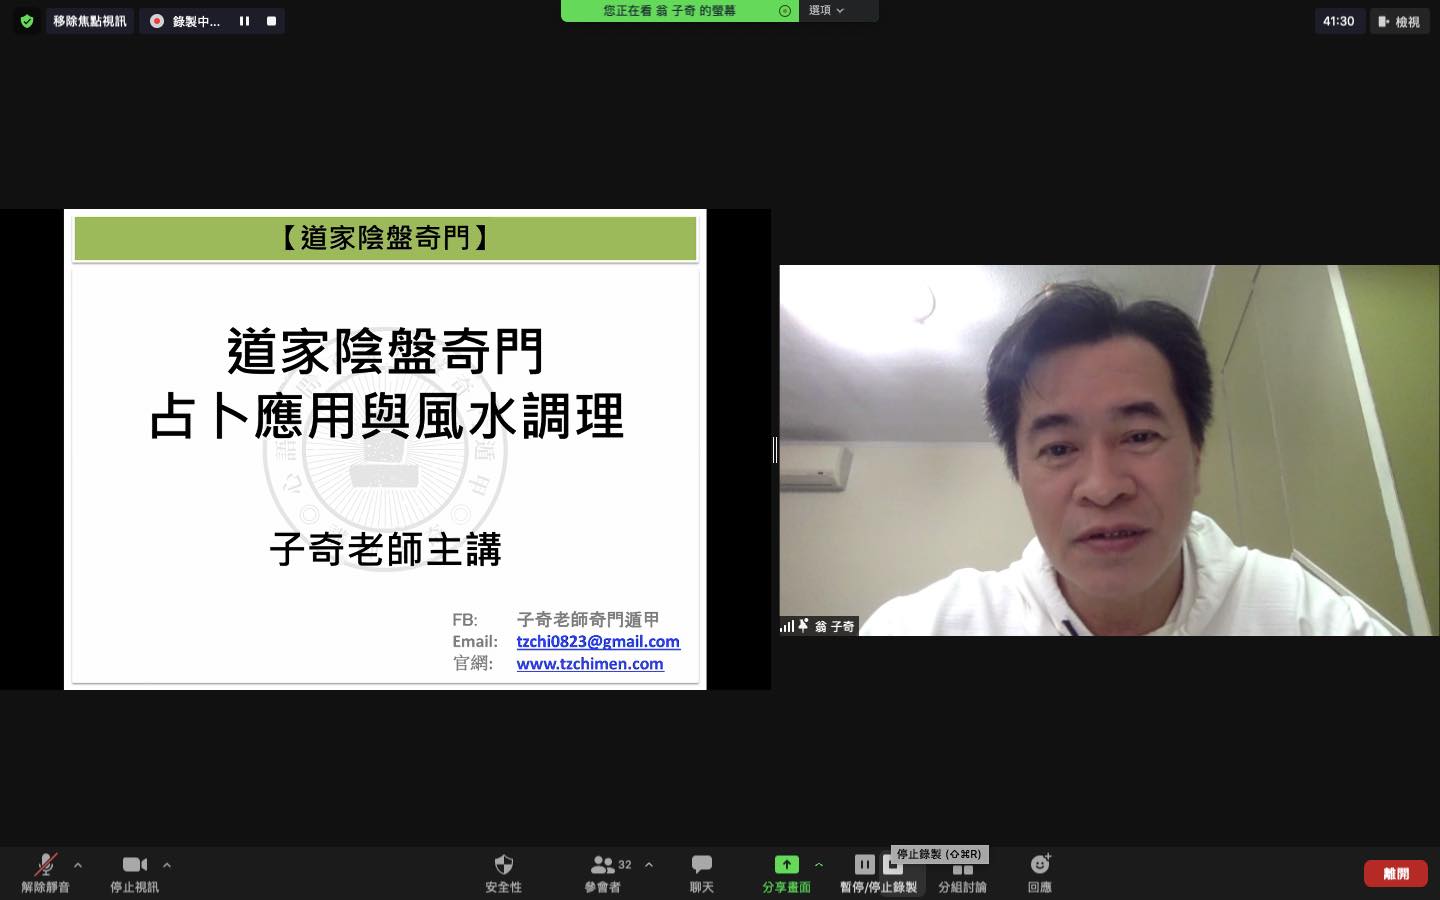This screenshot has height=900, width=1440.
Task: Open the Participants (參會者) panel
Action: 603,866
